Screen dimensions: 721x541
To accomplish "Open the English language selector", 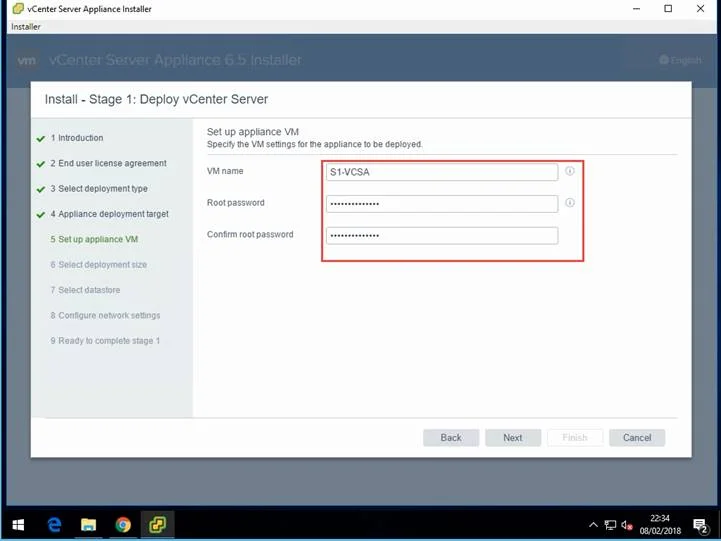I will click(680, 60).
